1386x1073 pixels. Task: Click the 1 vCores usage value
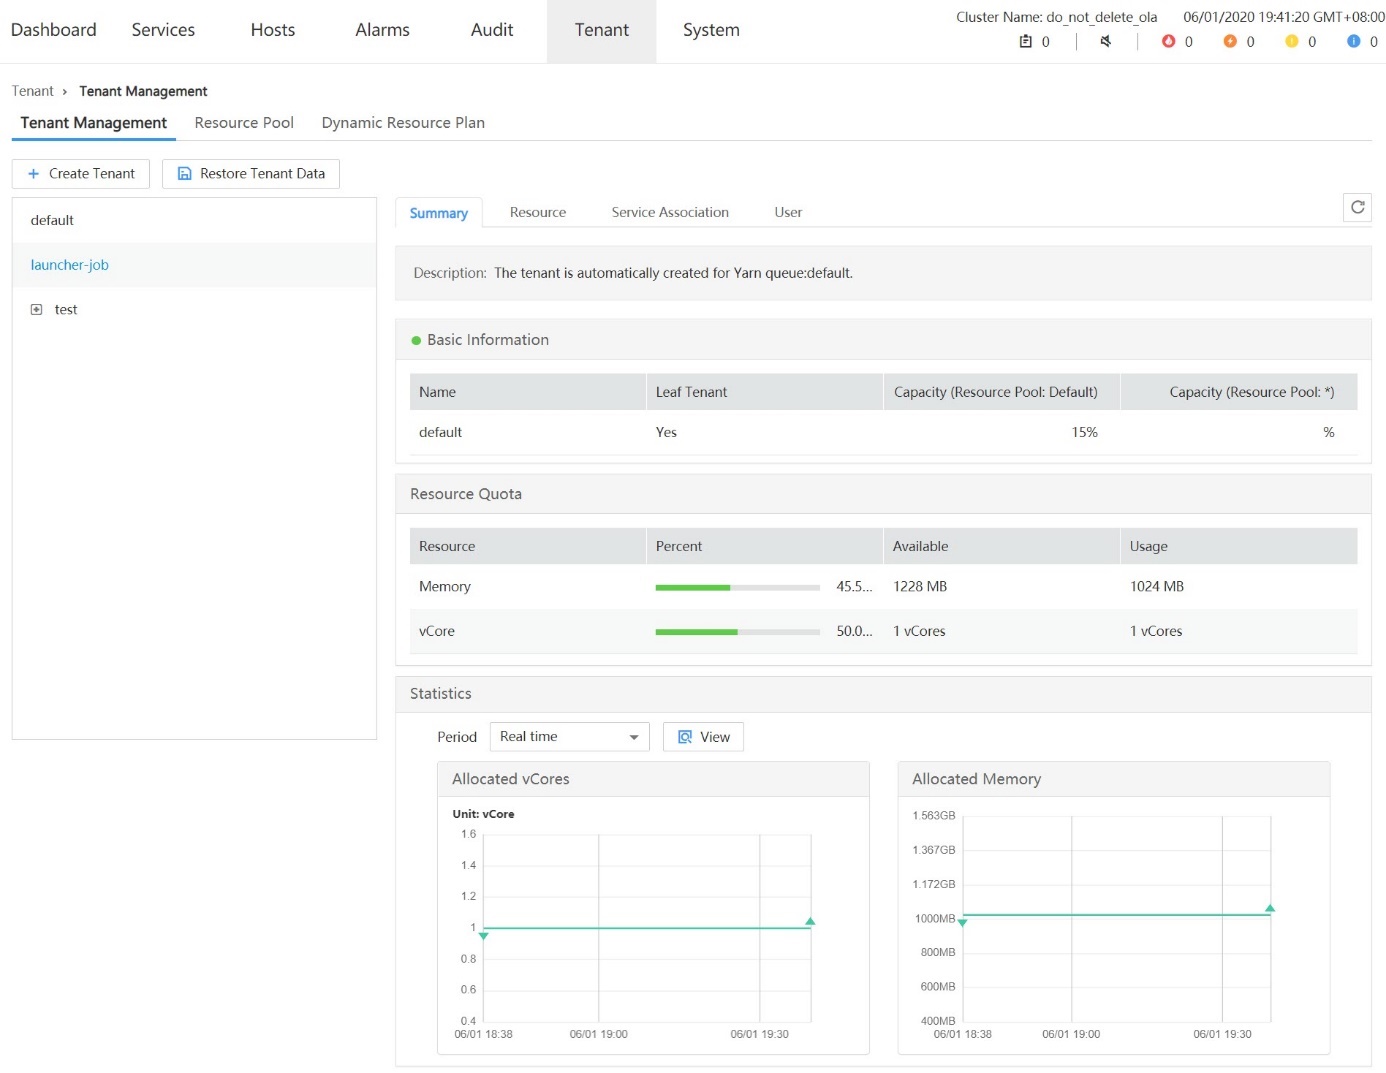click(1156, 632)
